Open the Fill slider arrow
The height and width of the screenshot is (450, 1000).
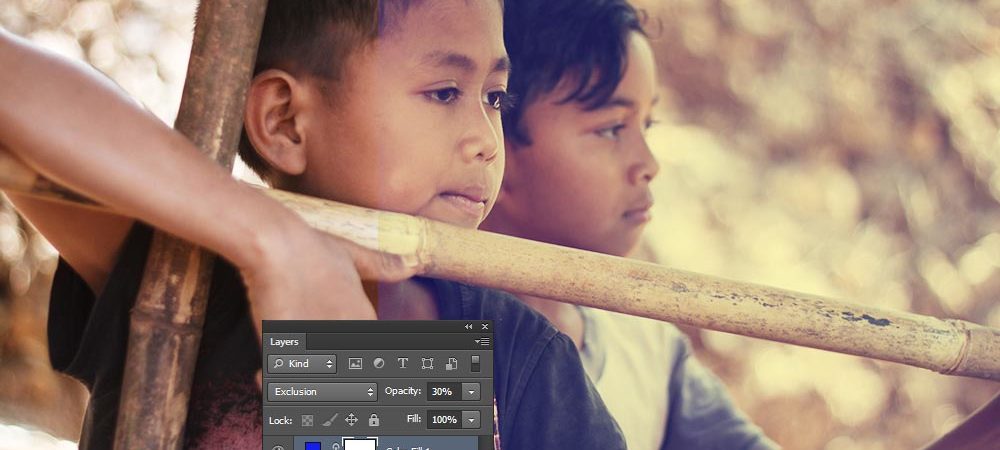coord(471,419)
